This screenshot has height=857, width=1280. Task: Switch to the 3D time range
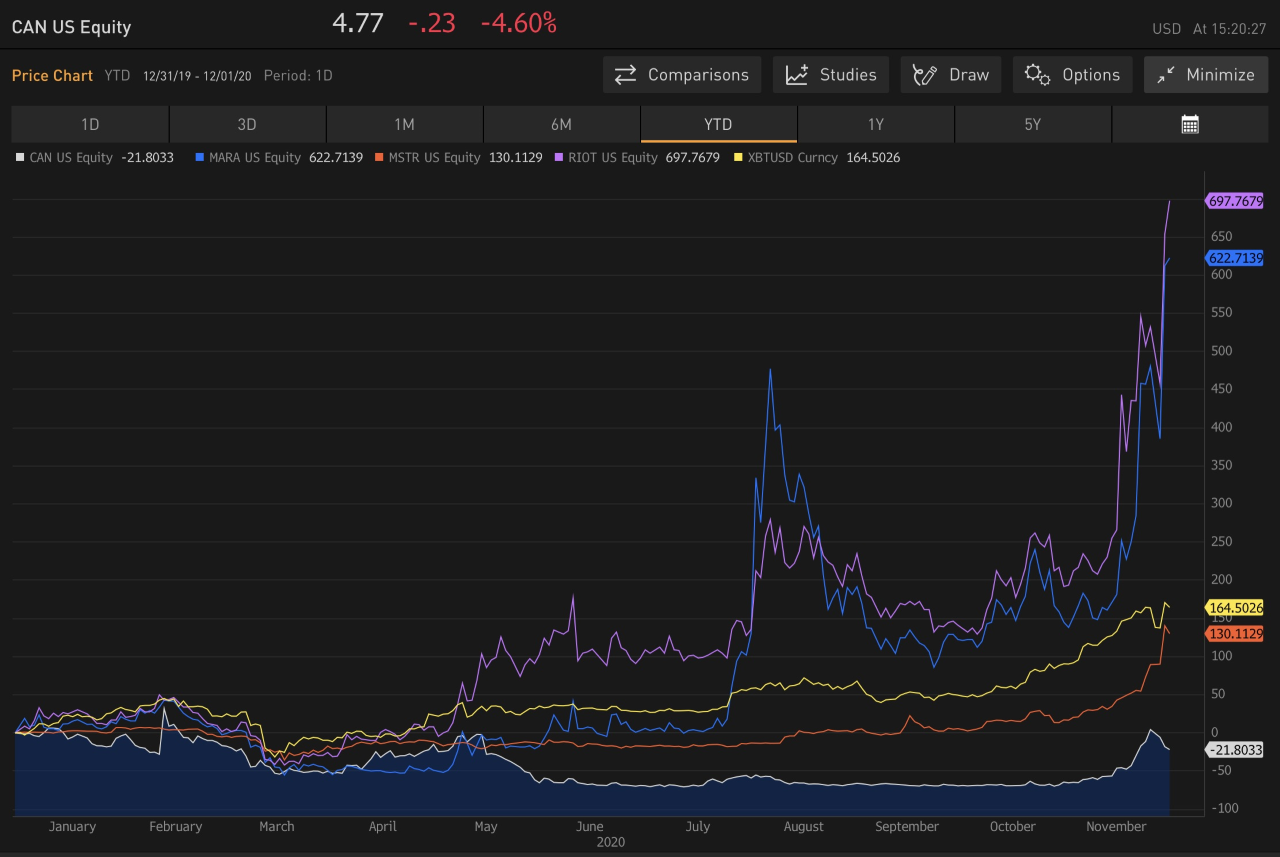click(x=247, y=125)
